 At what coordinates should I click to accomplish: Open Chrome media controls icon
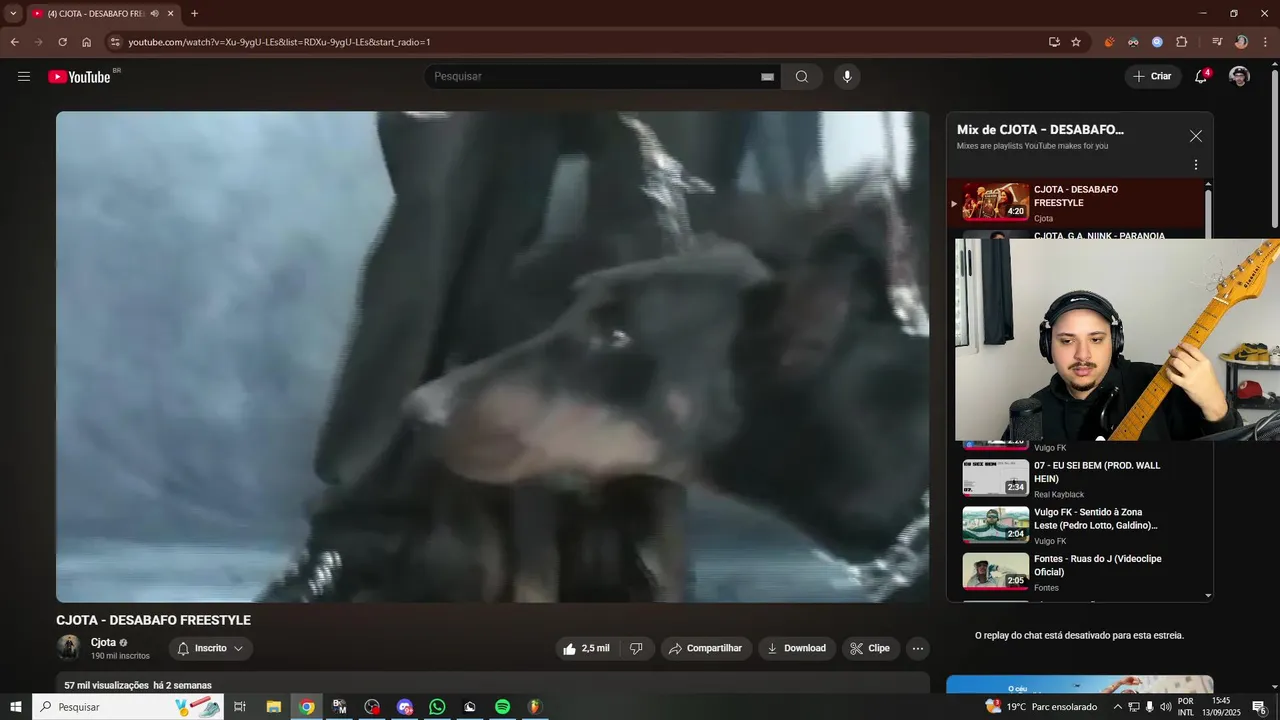1217,42
